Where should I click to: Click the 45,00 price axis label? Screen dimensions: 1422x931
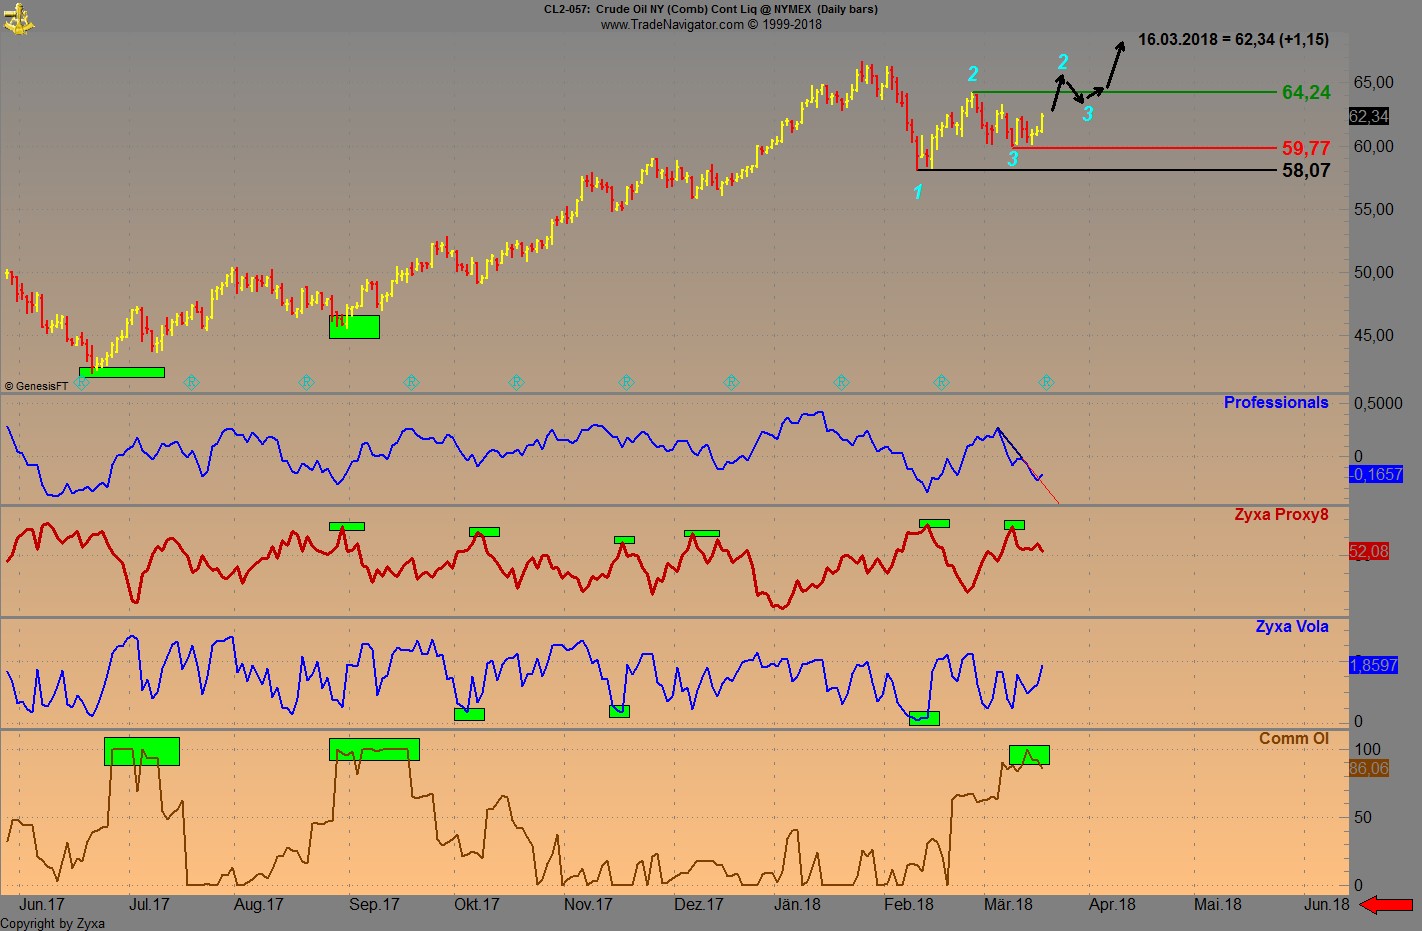pyautogui.click(x=1373, y=335)
